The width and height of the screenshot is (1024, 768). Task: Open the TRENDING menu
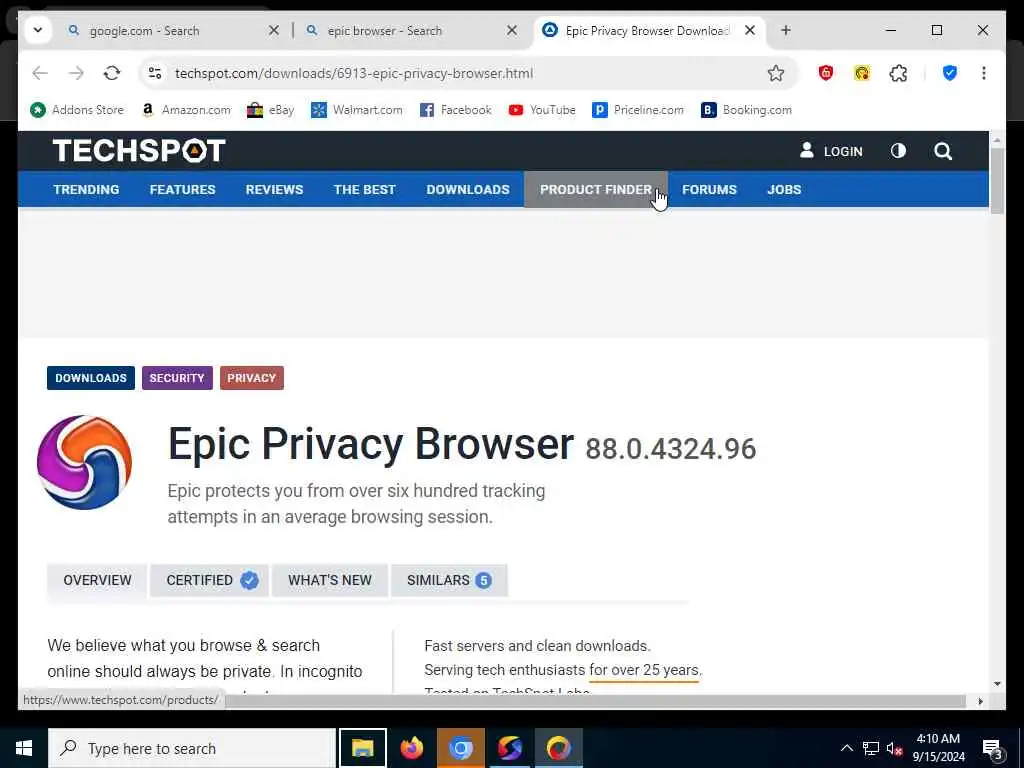pos(86,189)
